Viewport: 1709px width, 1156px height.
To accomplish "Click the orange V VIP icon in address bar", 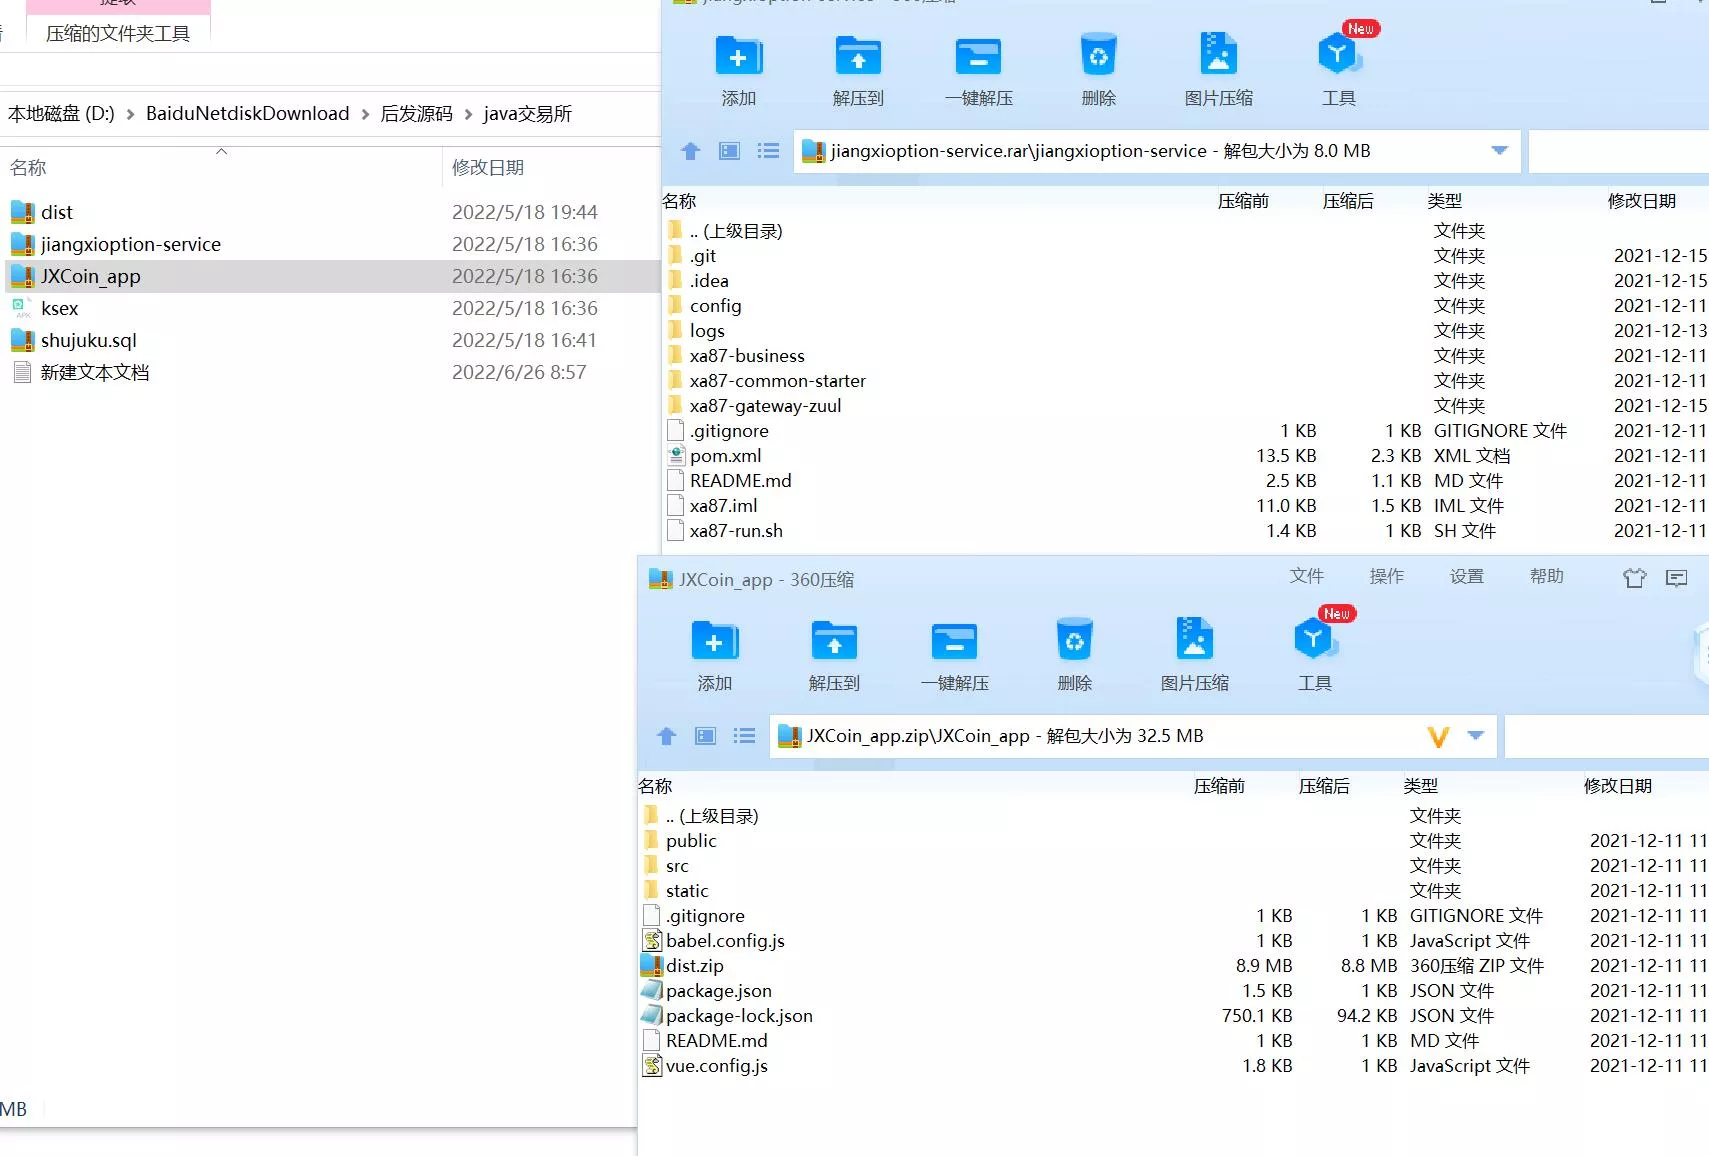I will tap(1438, 736).
